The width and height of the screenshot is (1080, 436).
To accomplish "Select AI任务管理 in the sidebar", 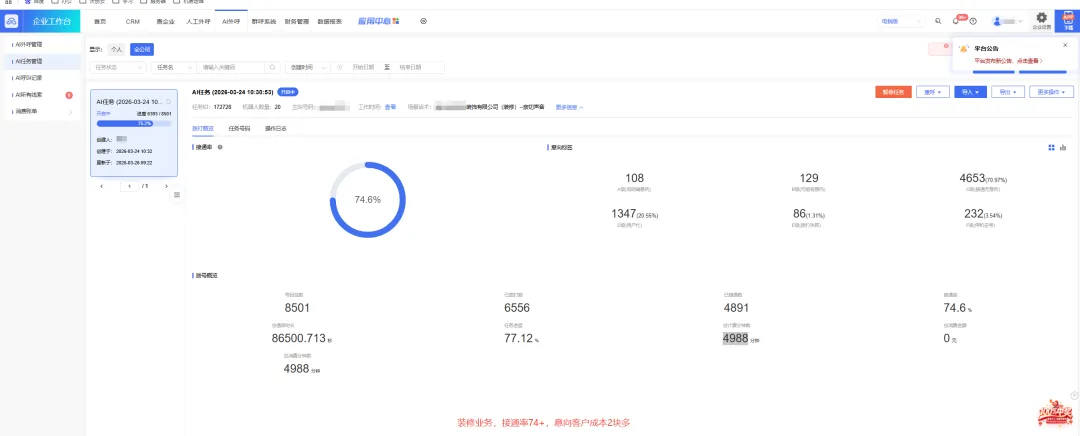I will point(41,61).
